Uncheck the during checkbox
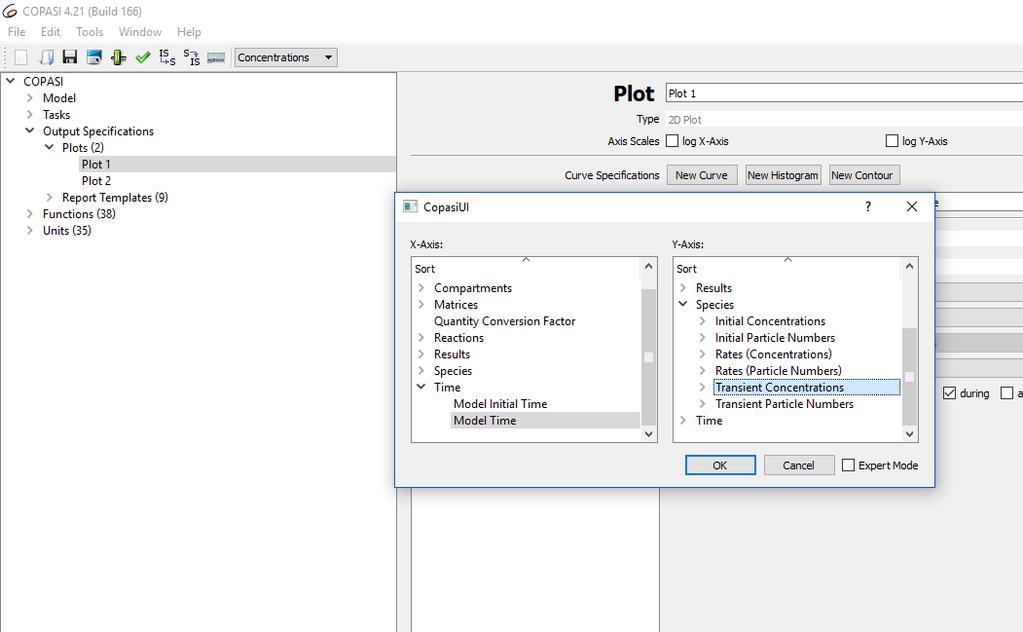1023x632 pixels. (x=949, y=393)
